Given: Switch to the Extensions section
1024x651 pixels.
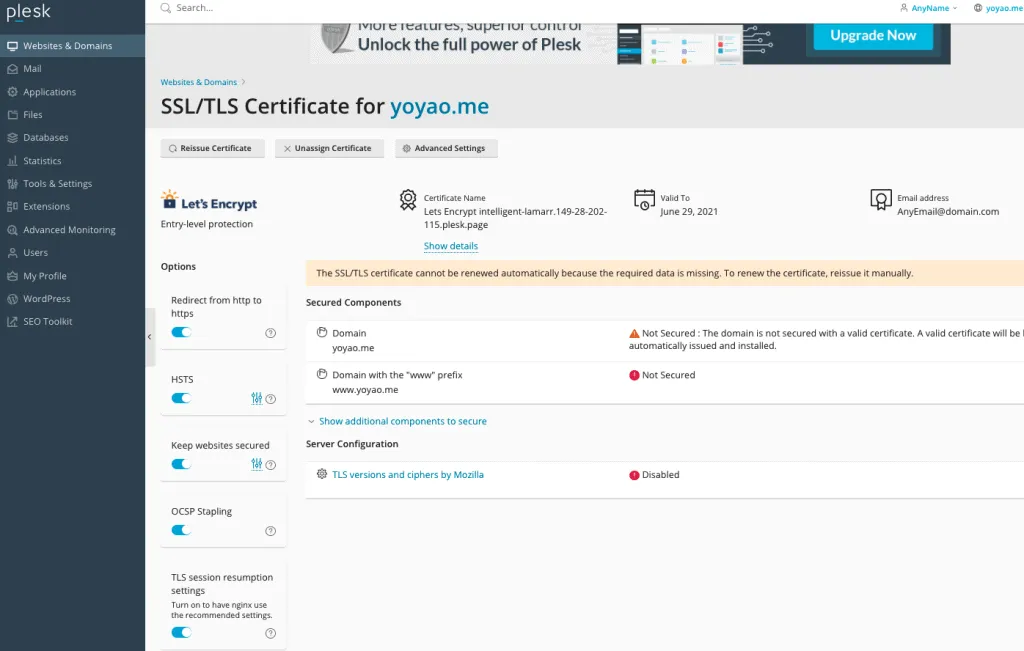Looking at the screenshot, I should point(48,206).
